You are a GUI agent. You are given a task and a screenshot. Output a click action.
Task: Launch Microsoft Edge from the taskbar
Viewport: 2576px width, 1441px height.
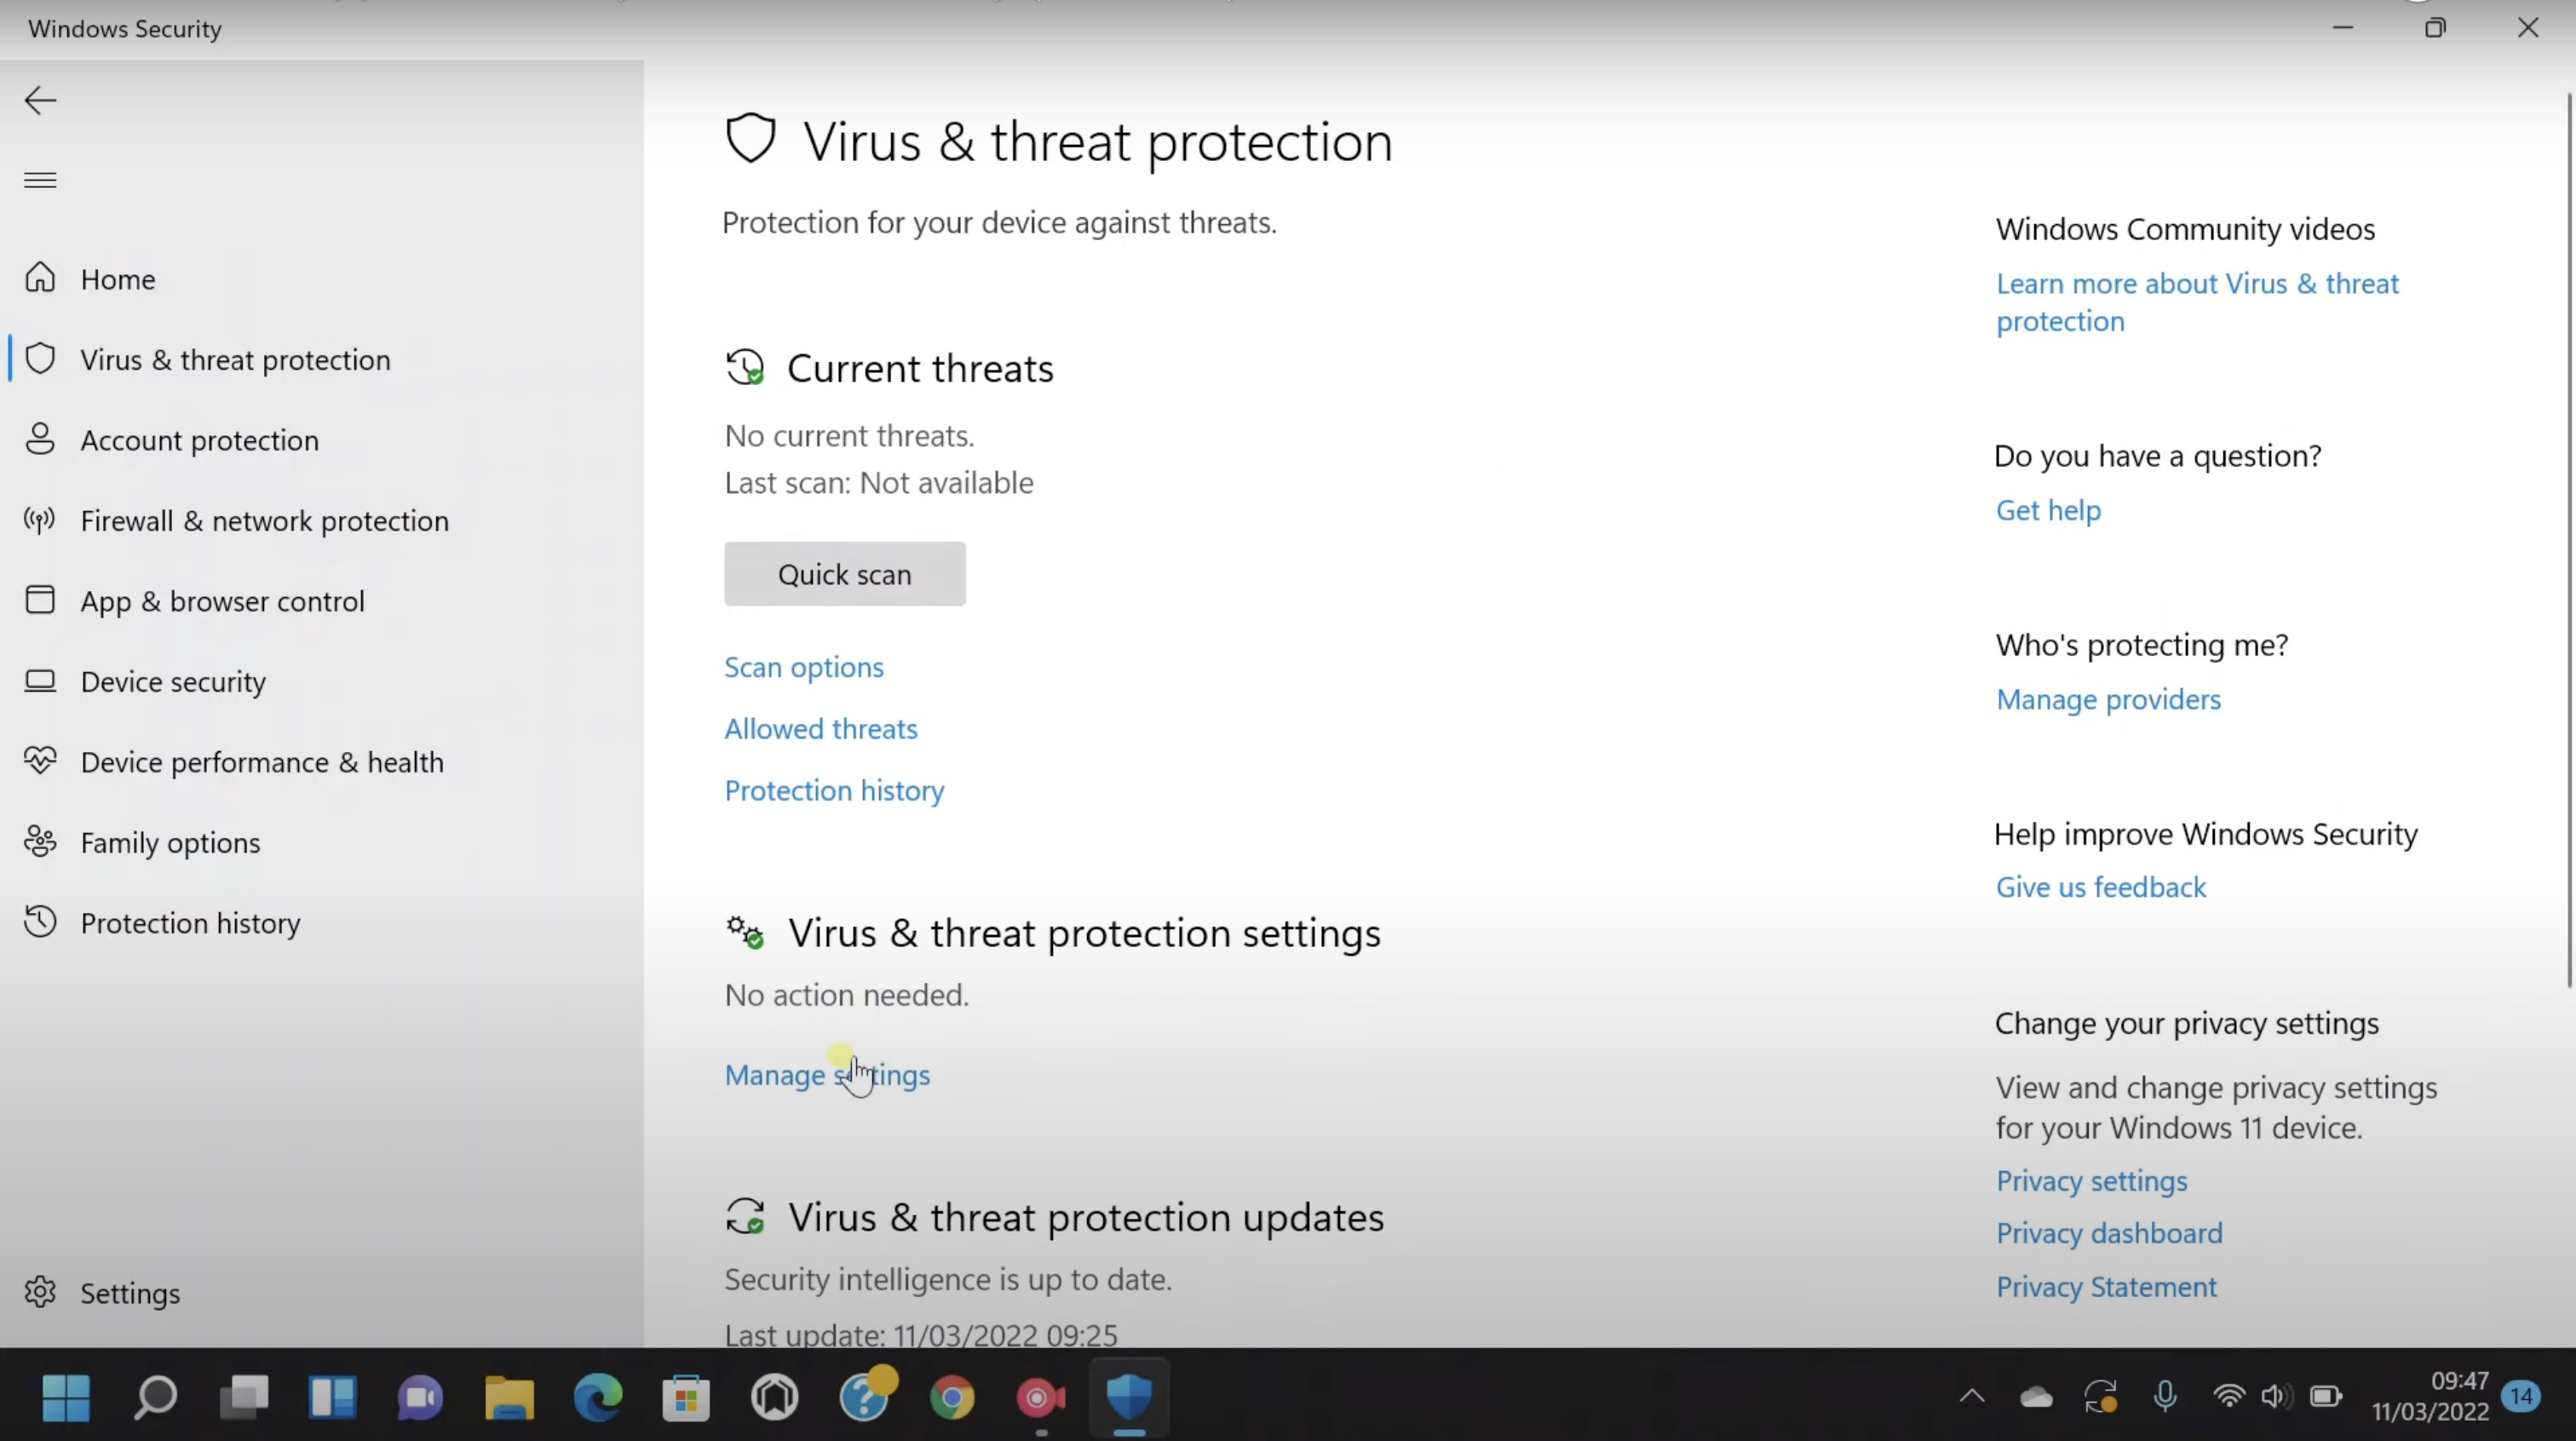[597, 1398]
